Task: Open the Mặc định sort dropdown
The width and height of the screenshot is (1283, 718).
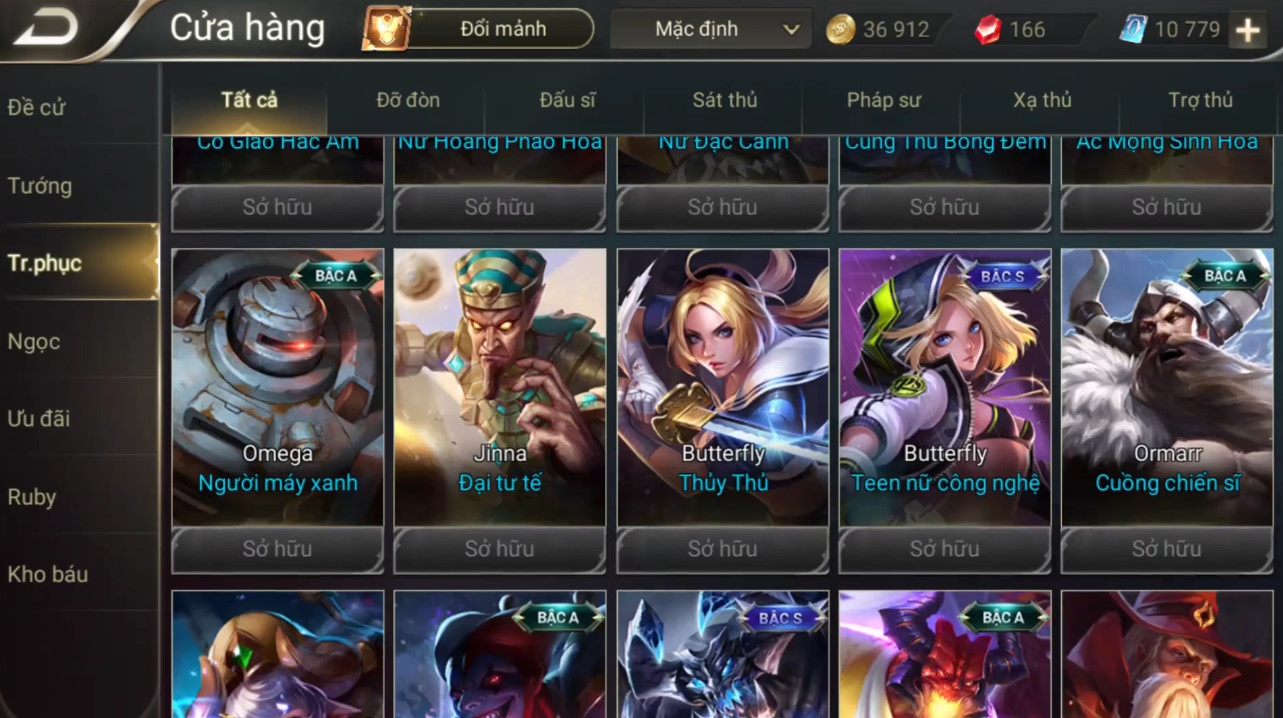Action: click(710, 30)
